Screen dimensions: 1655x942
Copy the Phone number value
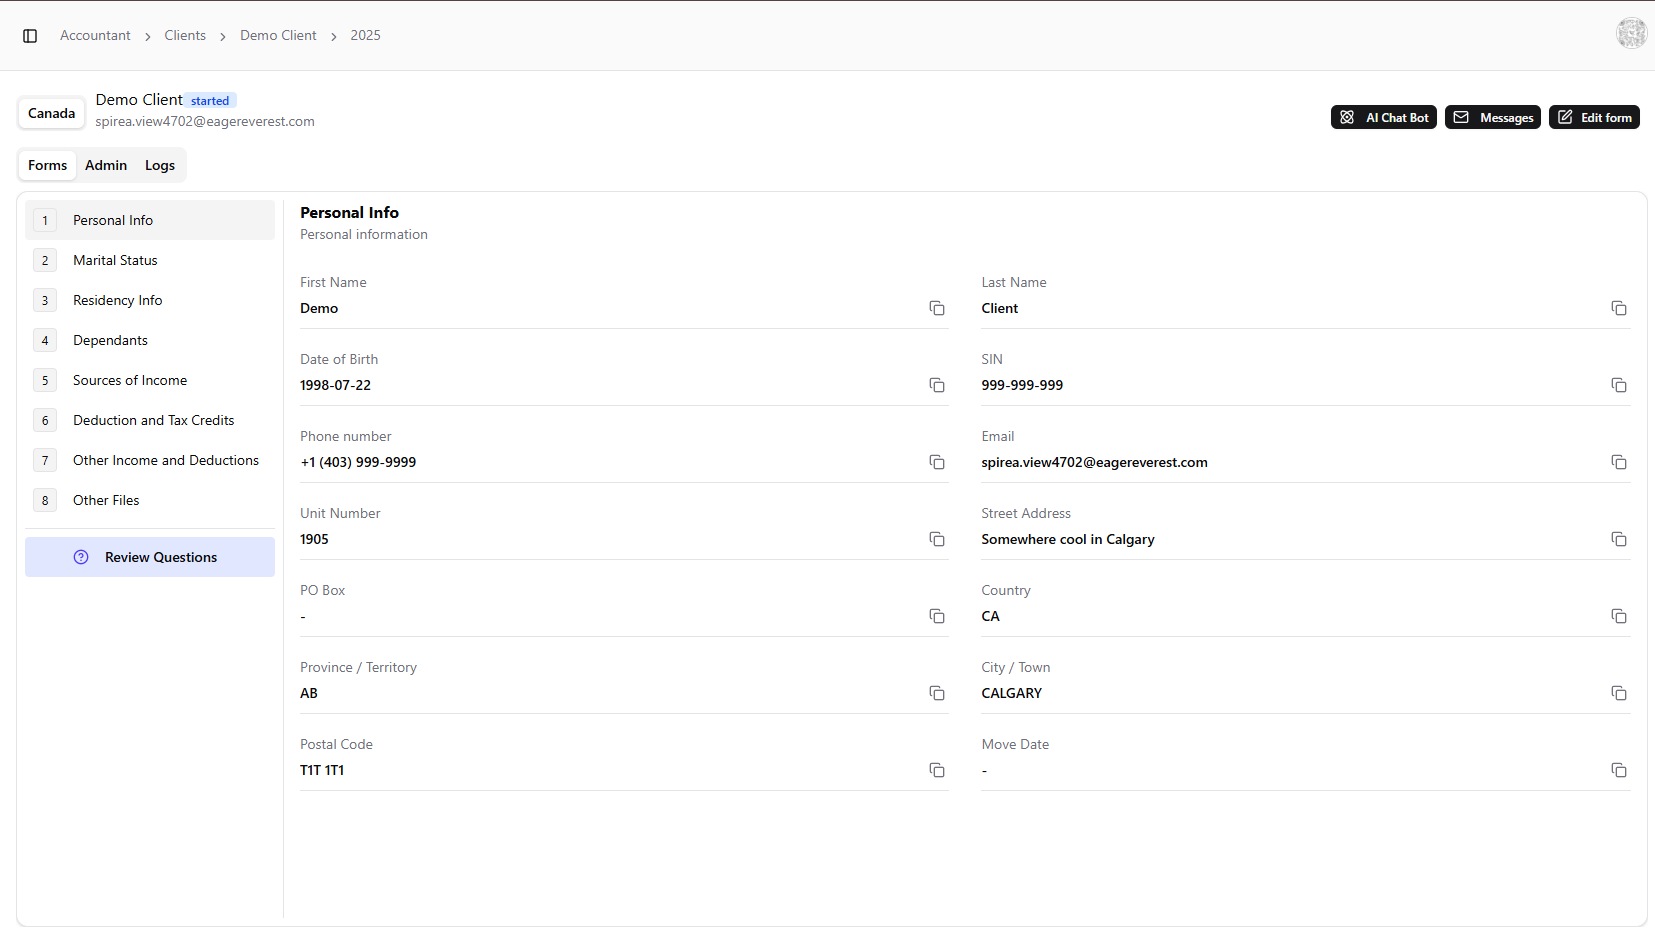(x=937, y=462)
